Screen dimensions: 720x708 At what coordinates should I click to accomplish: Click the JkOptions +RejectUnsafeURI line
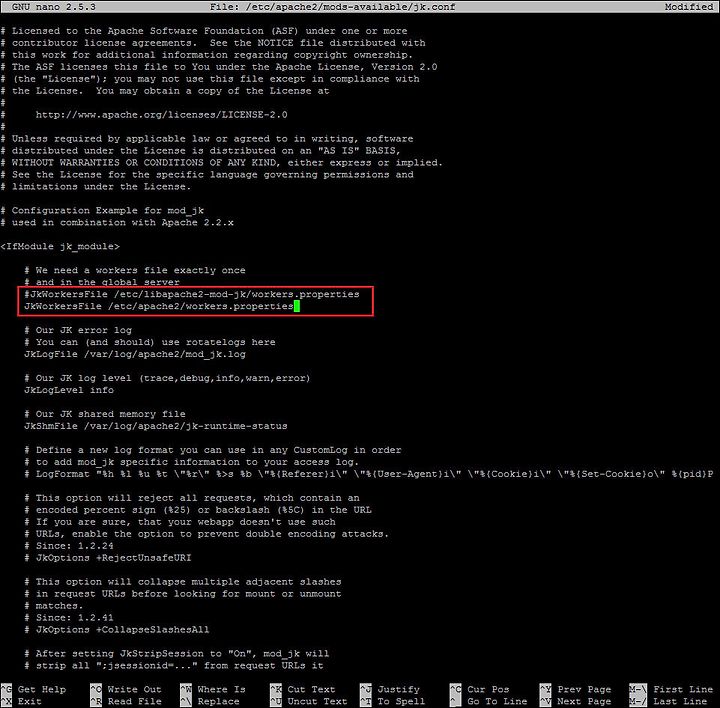[108, 557]
